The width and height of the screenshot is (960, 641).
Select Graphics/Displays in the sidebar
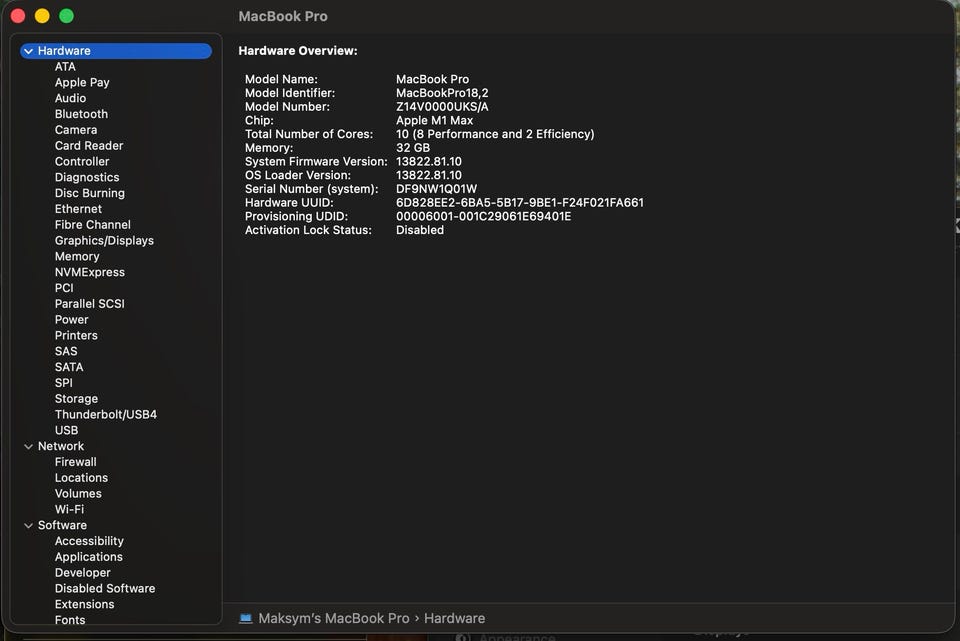[x=104, y=241]
